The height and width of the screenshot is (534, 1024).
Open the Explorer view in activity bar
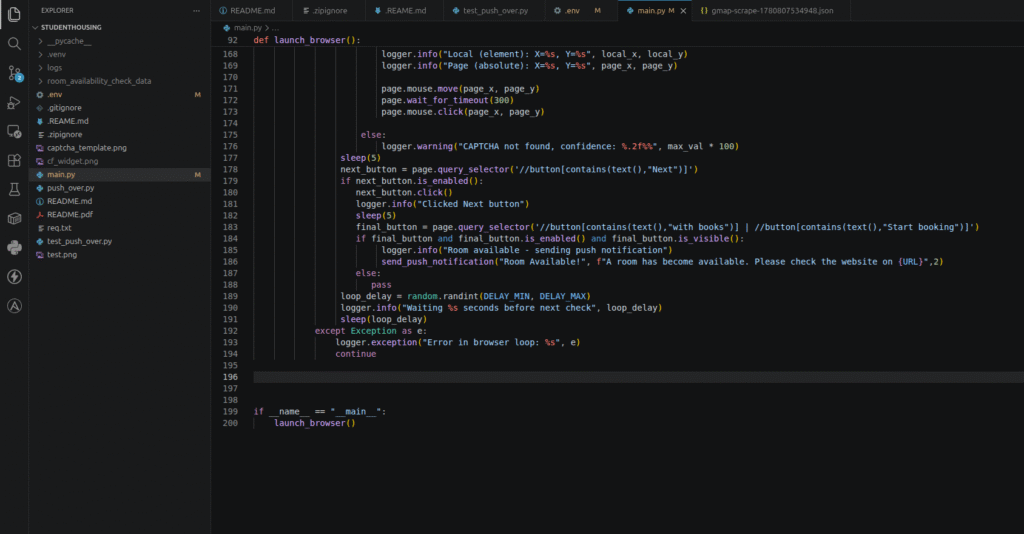point(14,14)
